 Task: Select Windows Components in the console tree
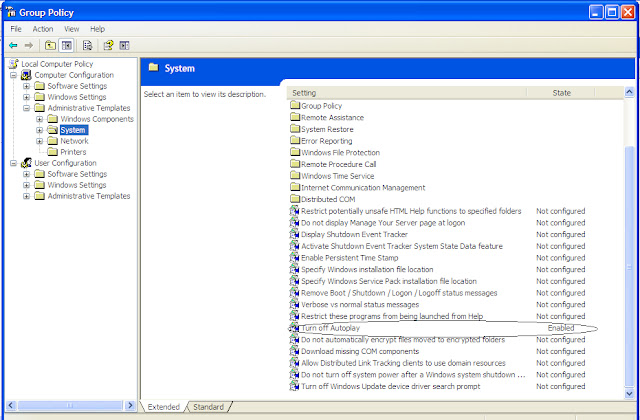coord(97,119)
